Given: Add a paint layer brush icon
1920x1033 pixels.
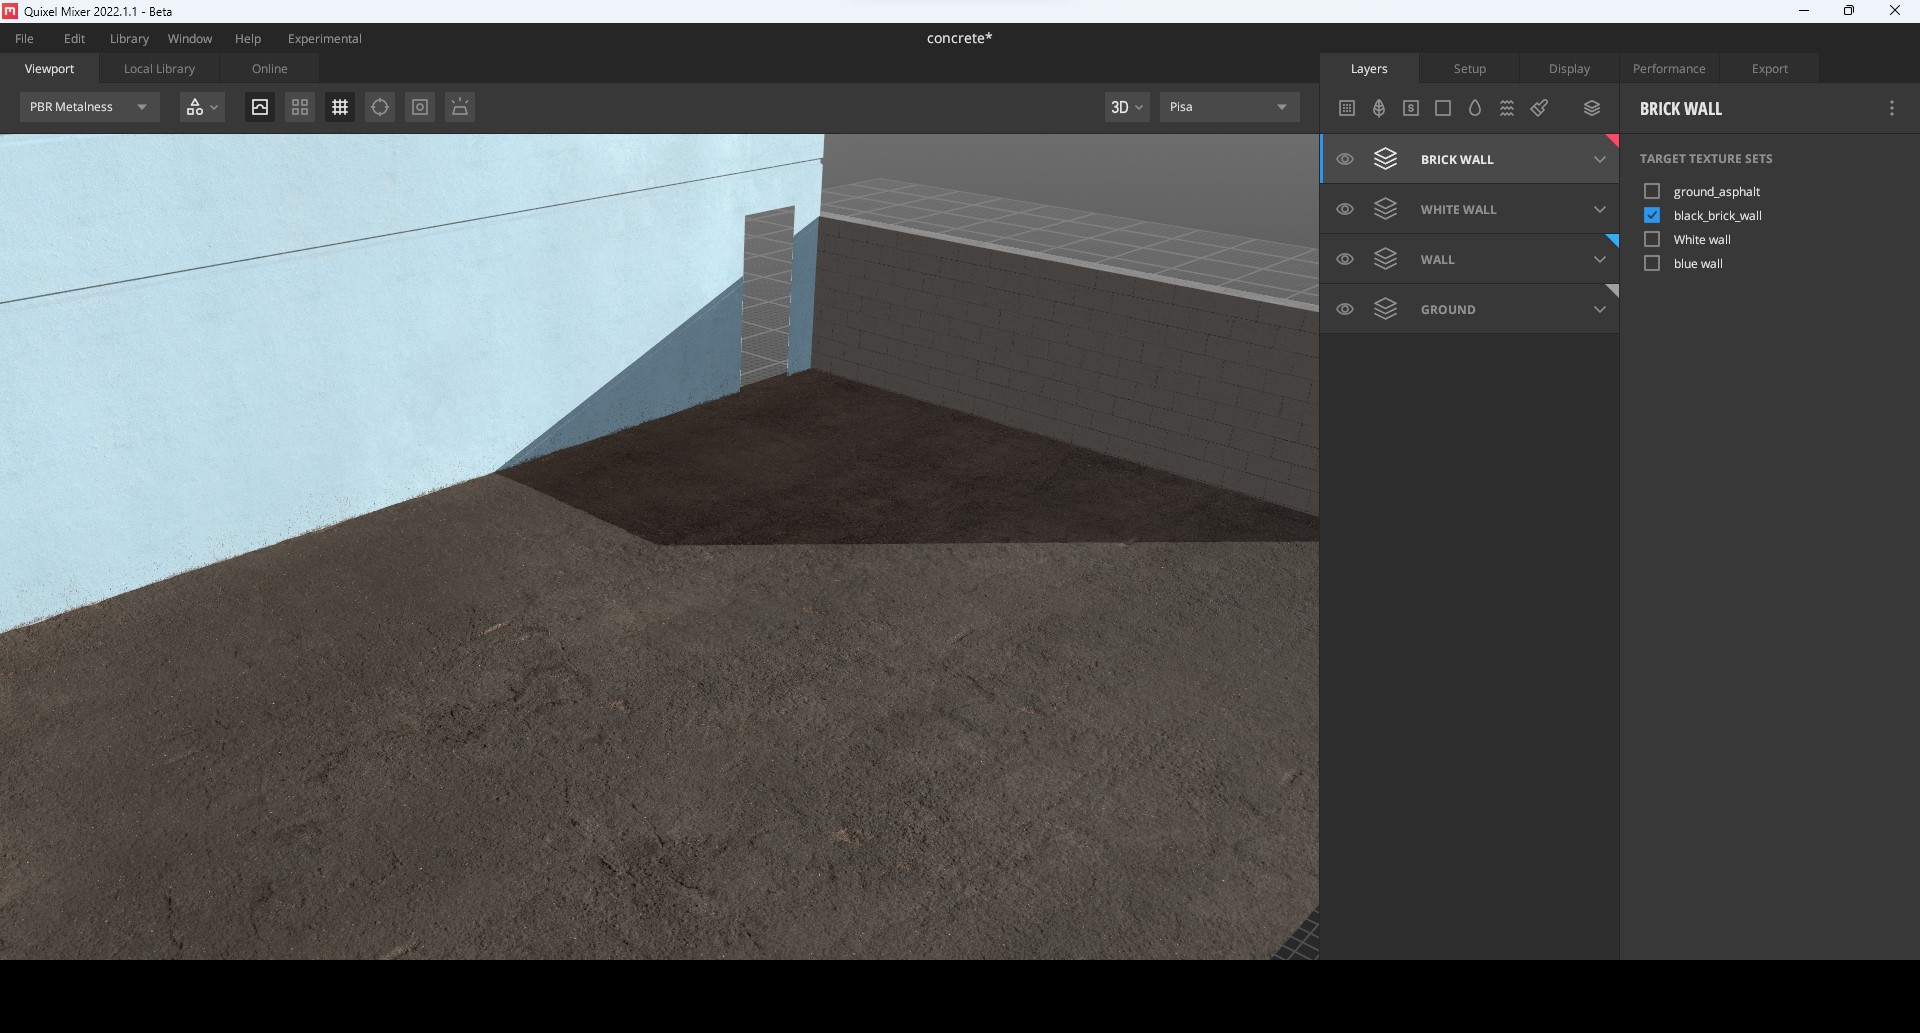Looking at the screenshot, I should pyautogui.click(x=1540, y=108).
